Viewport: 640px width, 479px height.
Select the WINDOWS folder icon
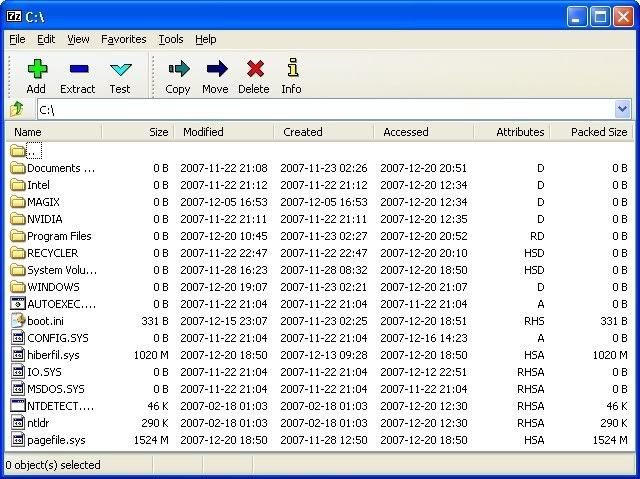pos(18,287)
